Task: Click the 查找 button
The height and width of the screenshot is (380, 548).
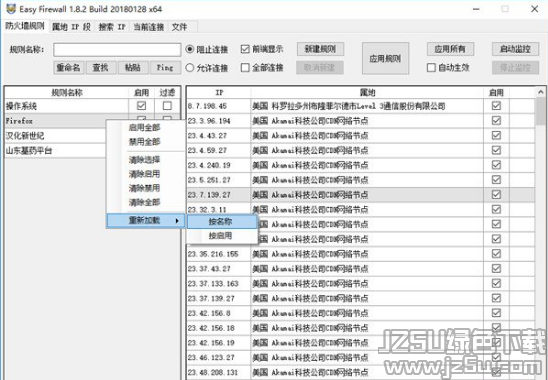Action: click(100, 67)
